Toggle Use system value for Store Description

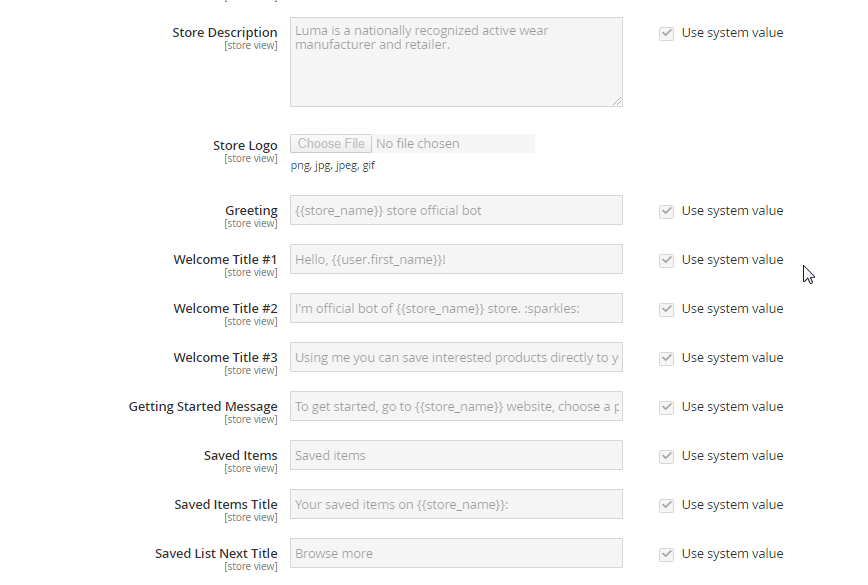pos(666,33)
